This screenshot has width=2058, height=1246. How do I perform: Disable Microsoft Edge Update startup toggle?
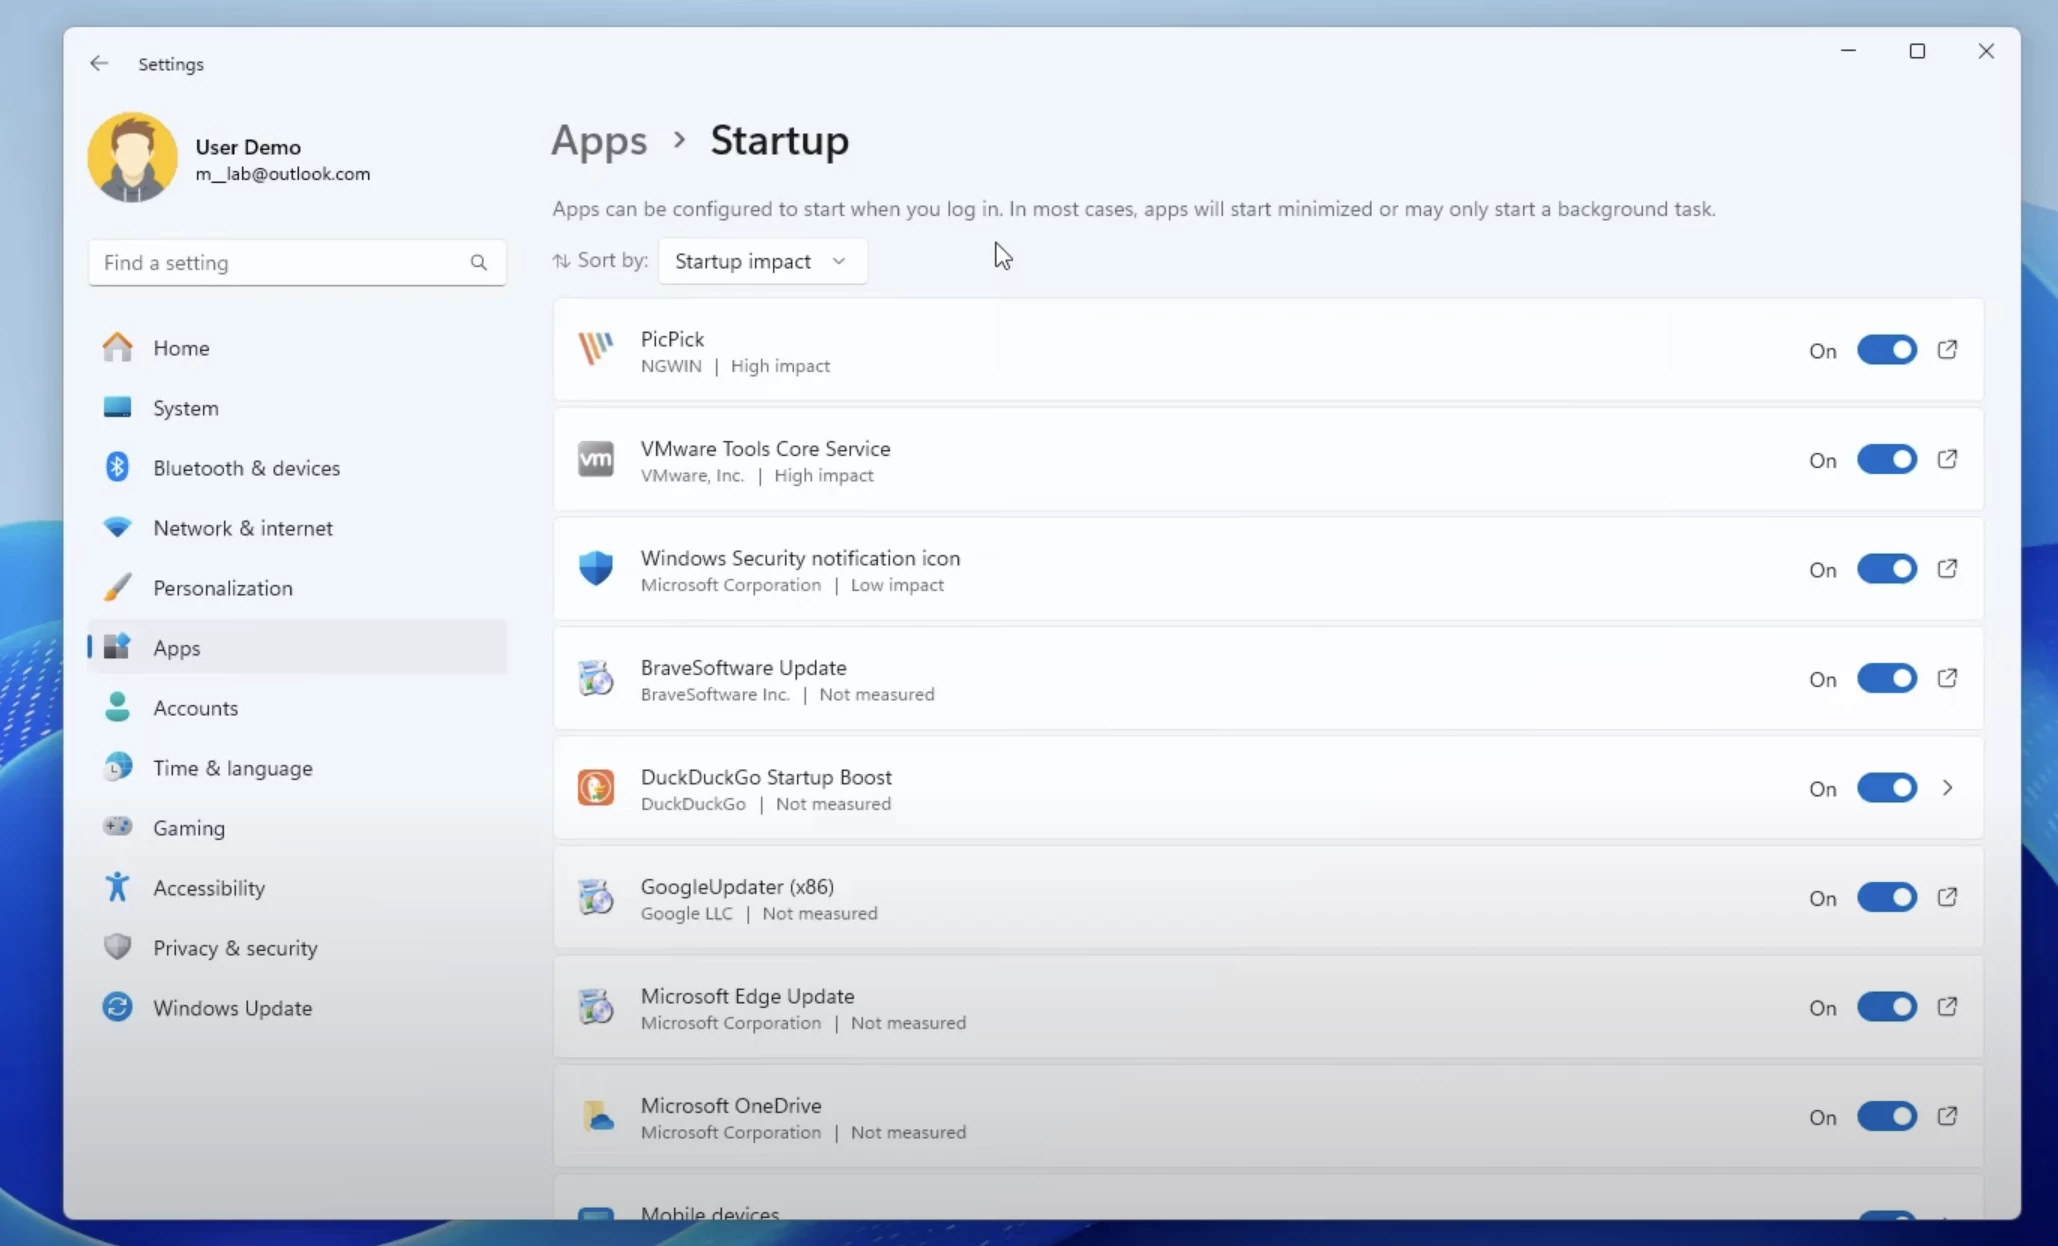tap(1886, 1007)
